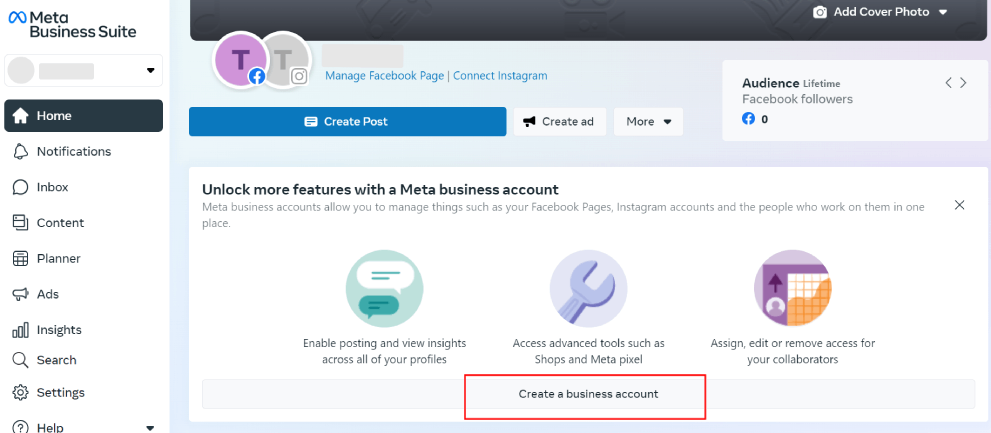Click the Settings gear icon
The width and height of the screenshot is (991, 433).
pyautogui.click(x=21, y=393)
